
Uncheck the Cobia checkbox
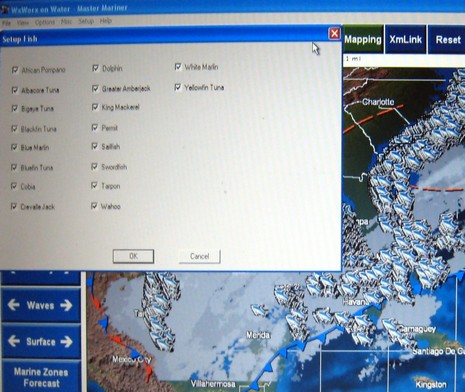14,186
